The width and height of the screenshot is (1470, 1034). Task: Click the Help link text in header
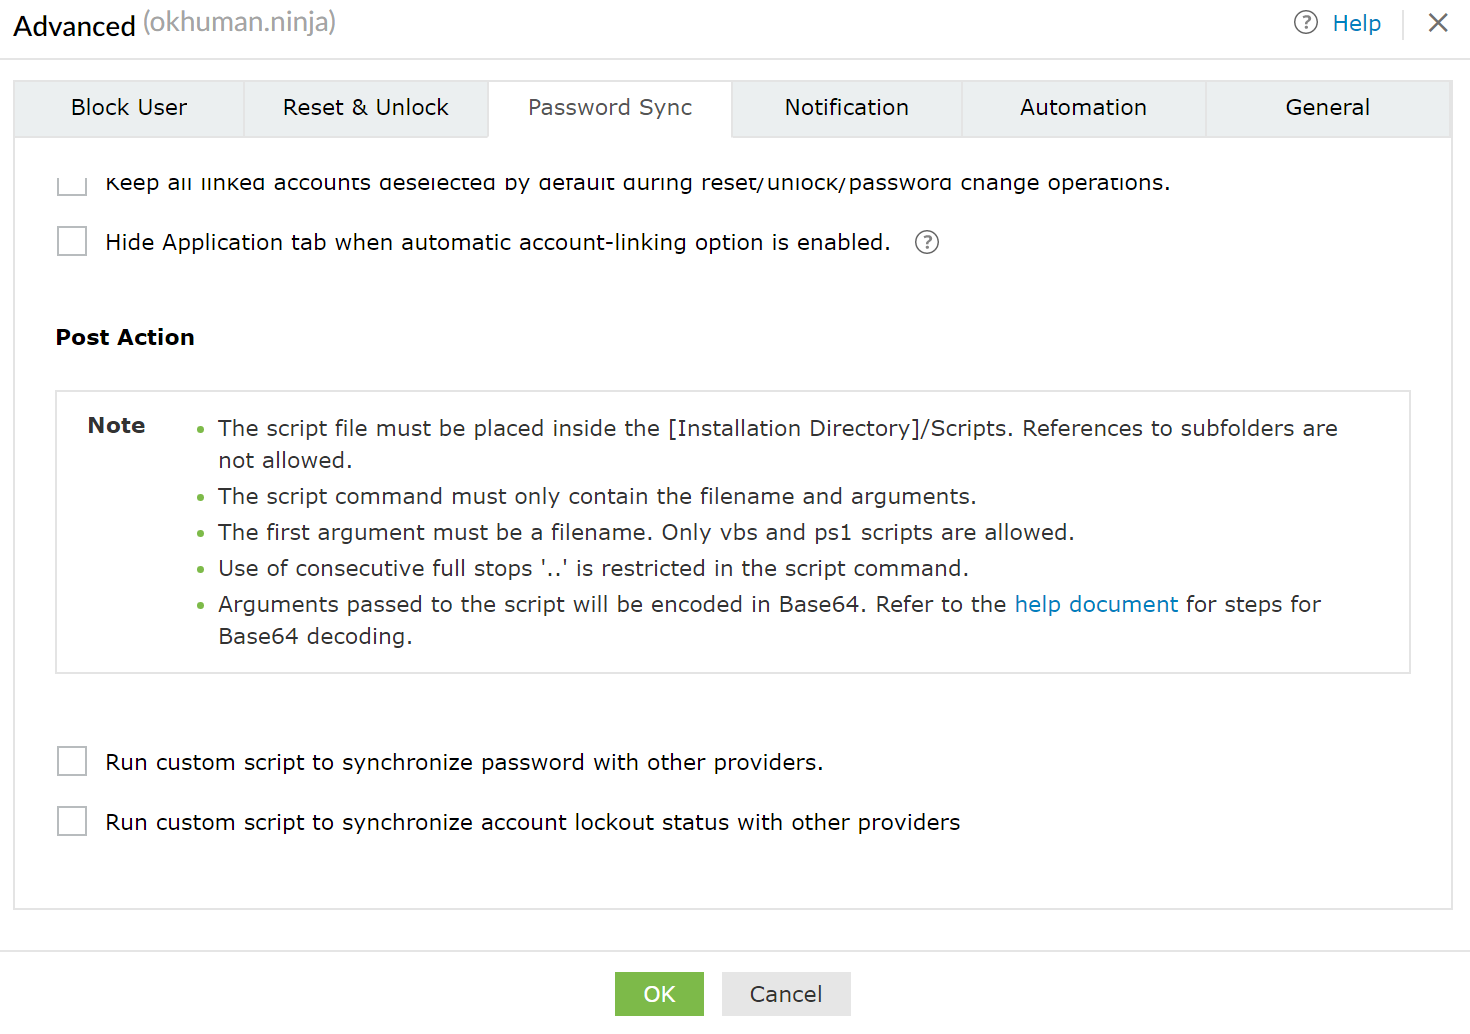click(x=1356, y=23)
